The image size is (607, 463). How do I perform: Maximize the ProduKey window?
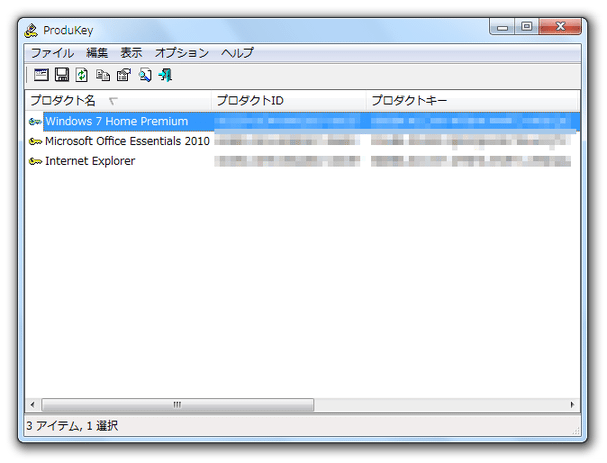click(526, 27)
